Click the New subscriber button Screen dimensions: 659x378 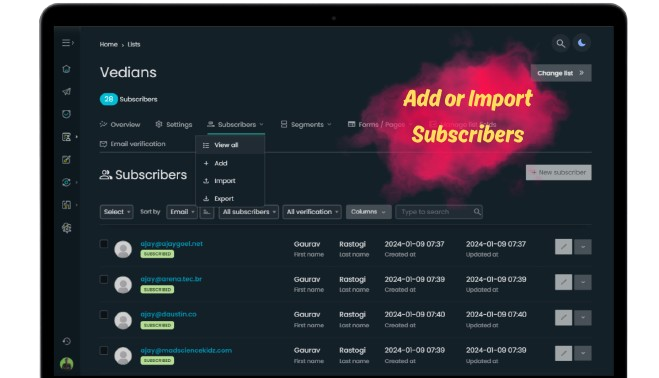pos(559,172)
